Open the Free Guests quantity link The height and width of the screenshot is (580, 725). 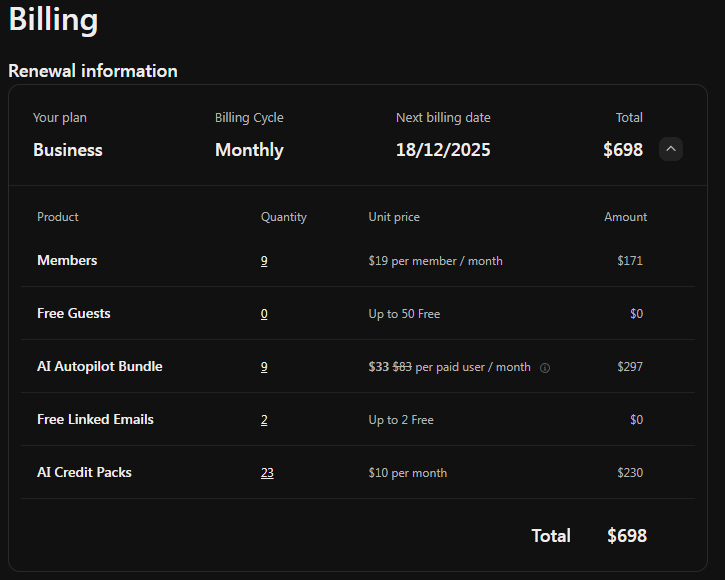[264, 314]
